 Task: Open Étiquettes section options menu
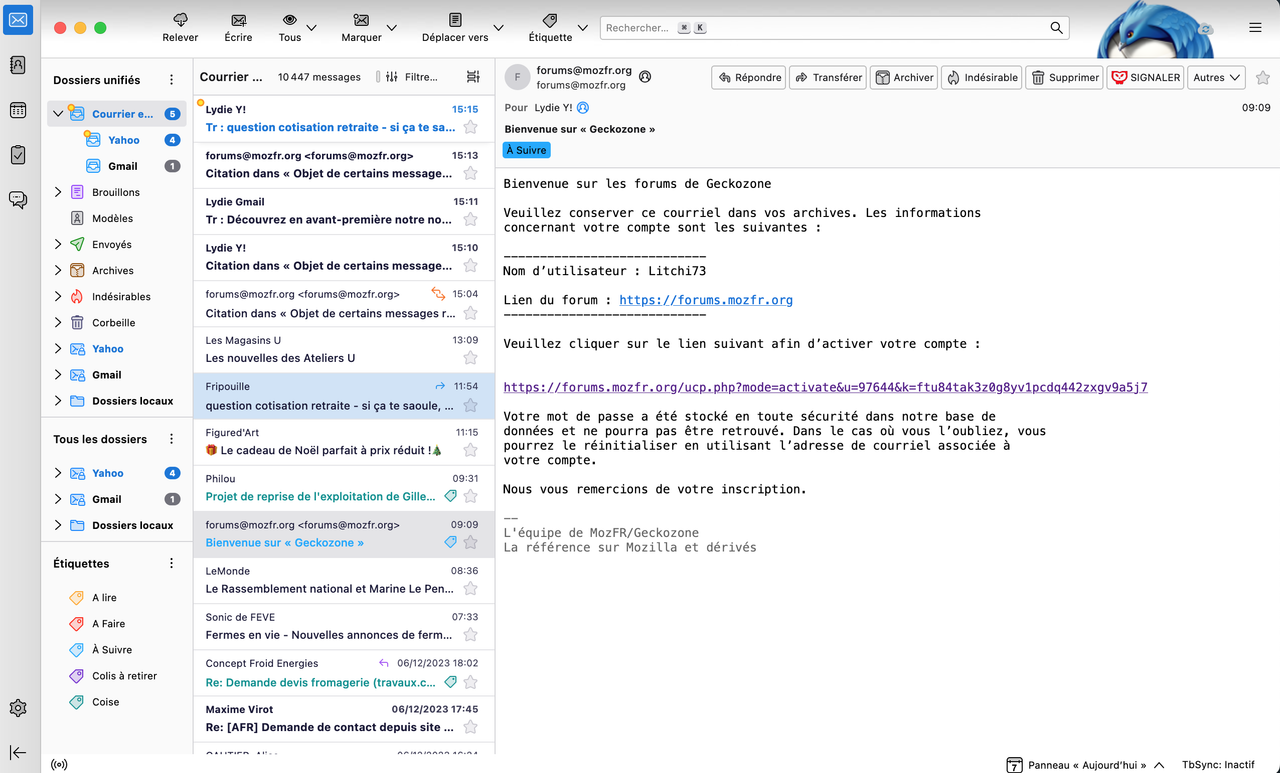point(171,563)
